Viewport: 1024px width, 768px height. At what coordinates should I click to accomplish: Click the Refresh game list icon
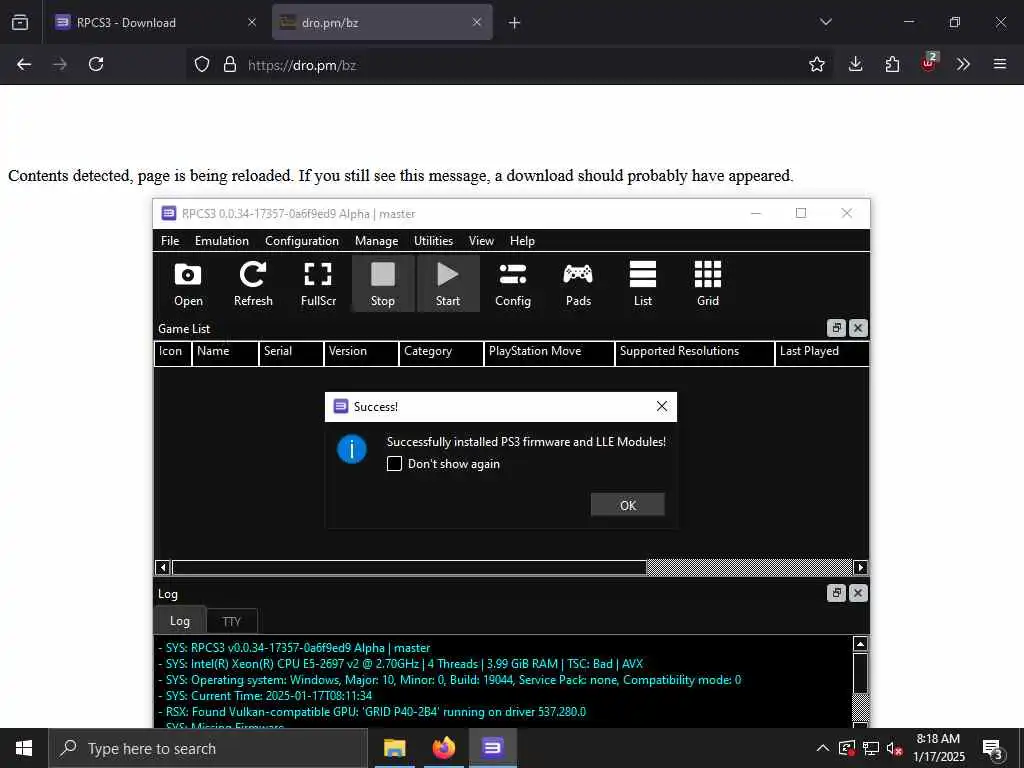[253, 283]
